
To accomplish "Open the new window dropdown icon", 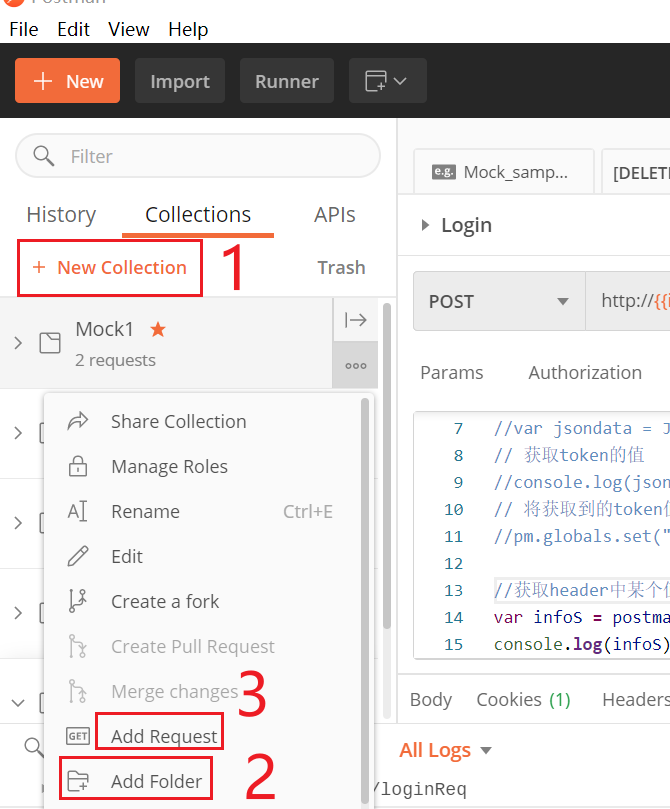I will tap(387, 81).
